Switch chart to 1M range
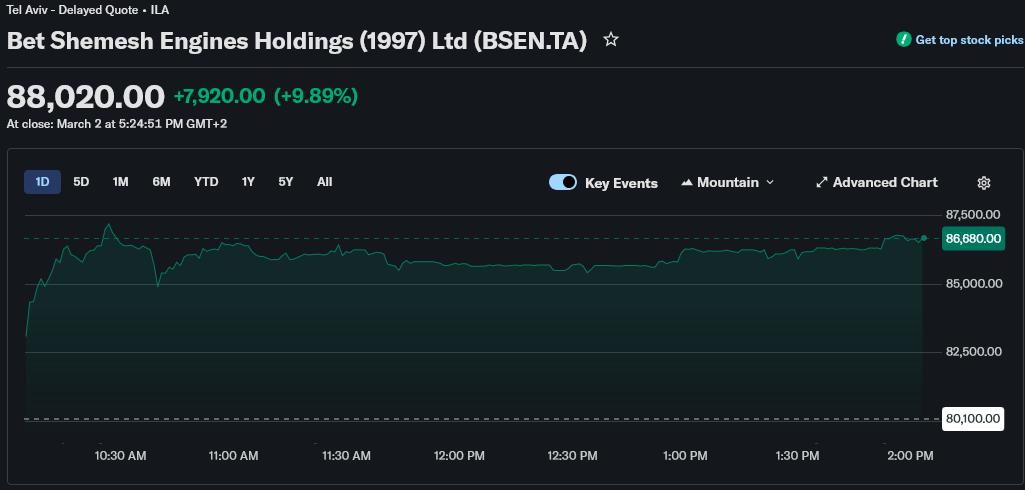The width and height of the screenshot is (1025, 490). 120,182
